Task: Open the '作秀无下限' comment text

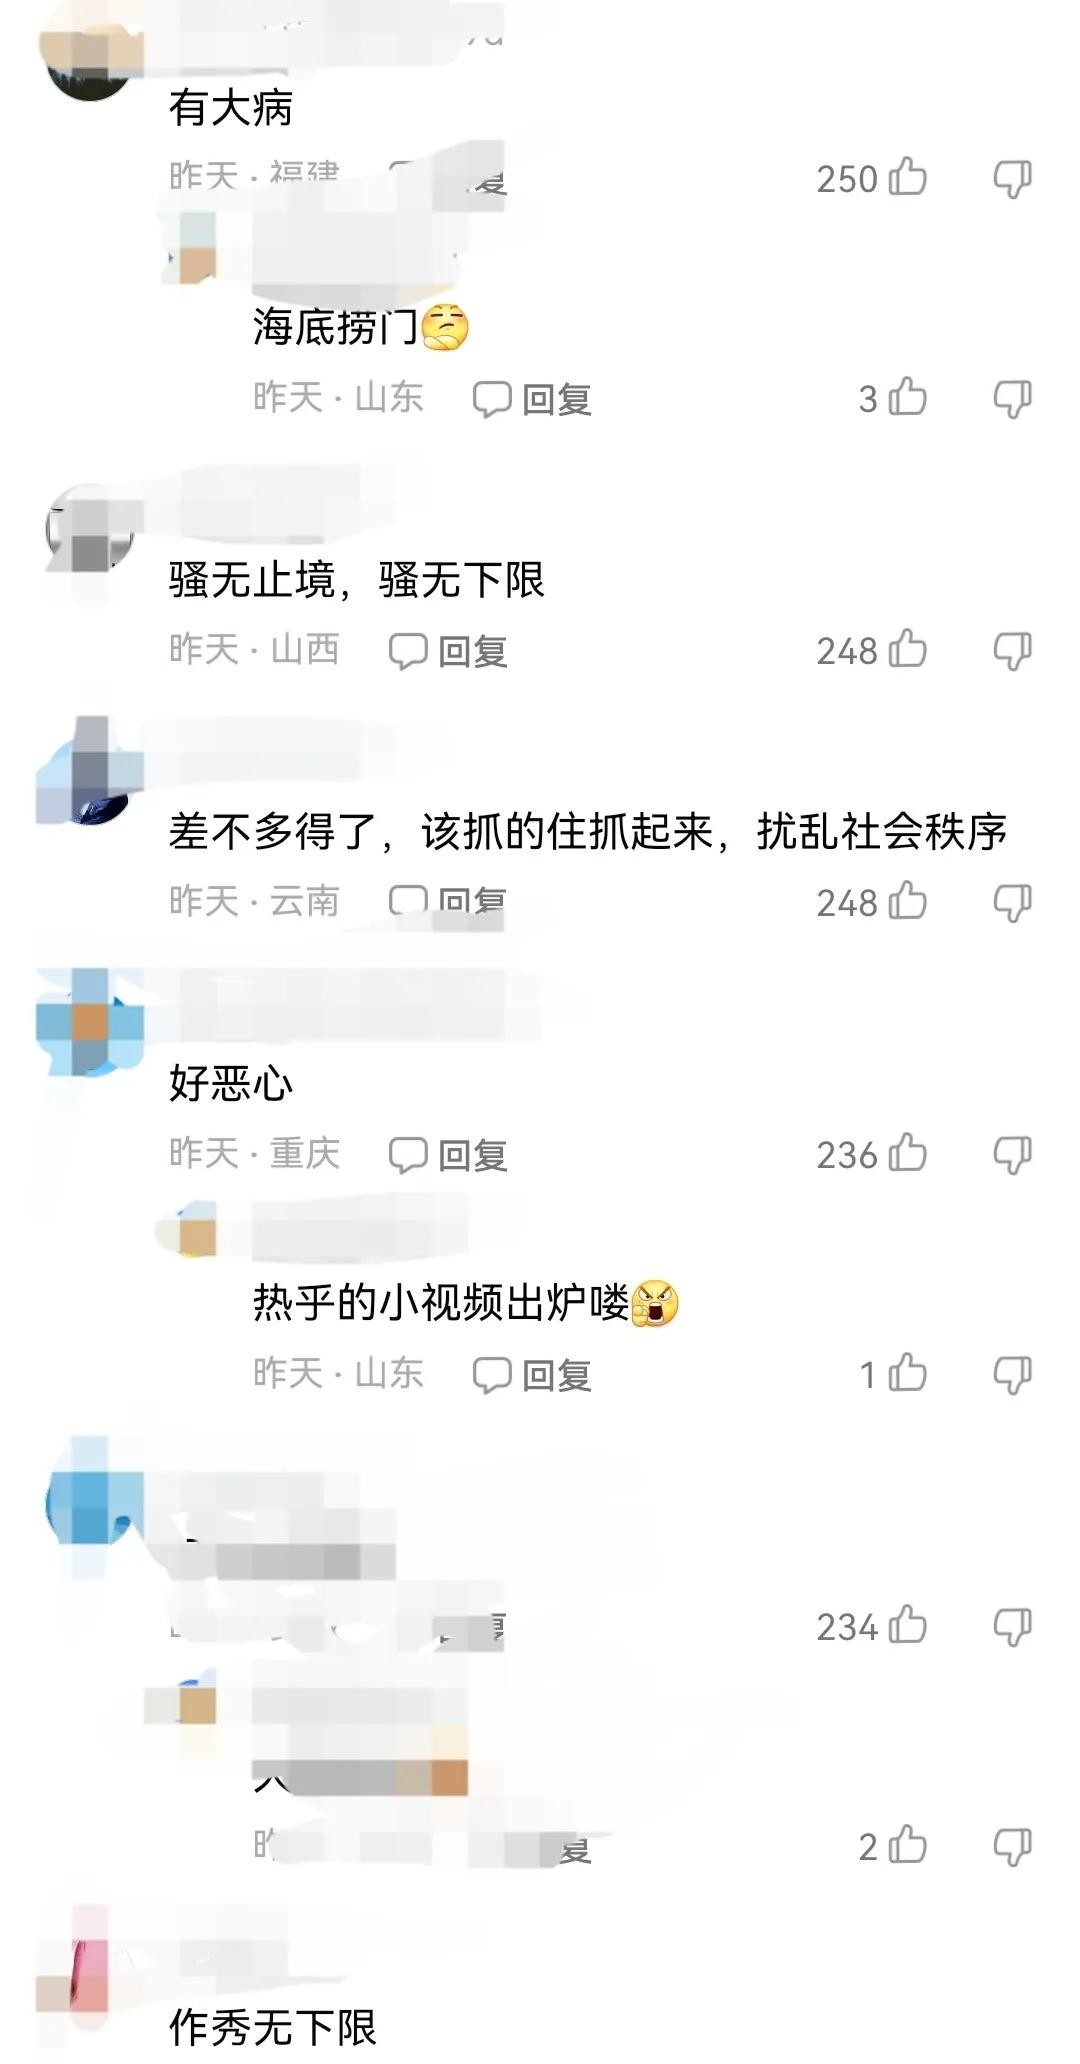Action: (x=272, y=2027)
